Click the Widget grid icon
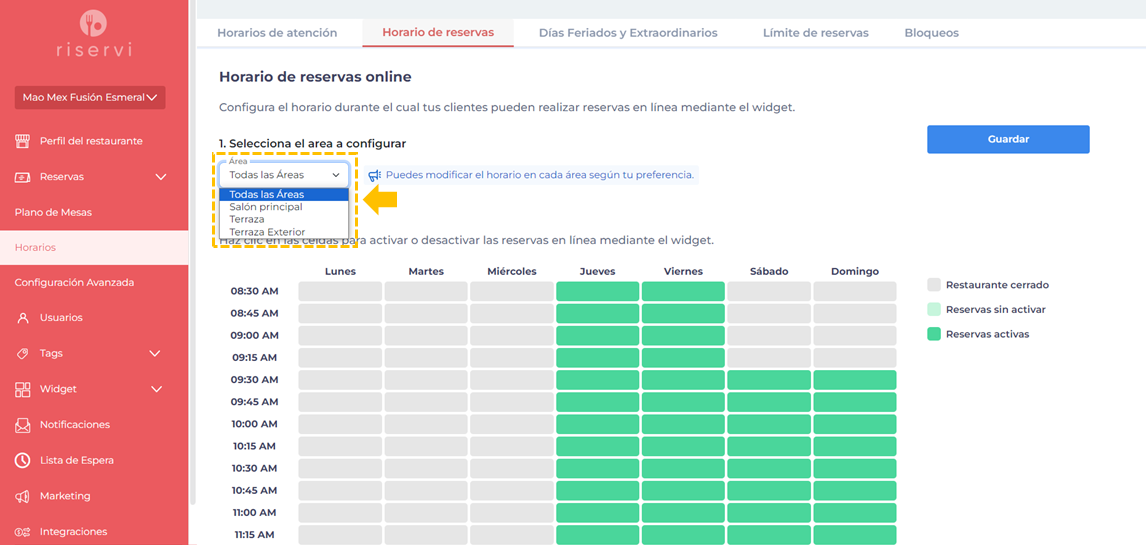Viewport: 1146px width, 545px height. click(22, 389)
